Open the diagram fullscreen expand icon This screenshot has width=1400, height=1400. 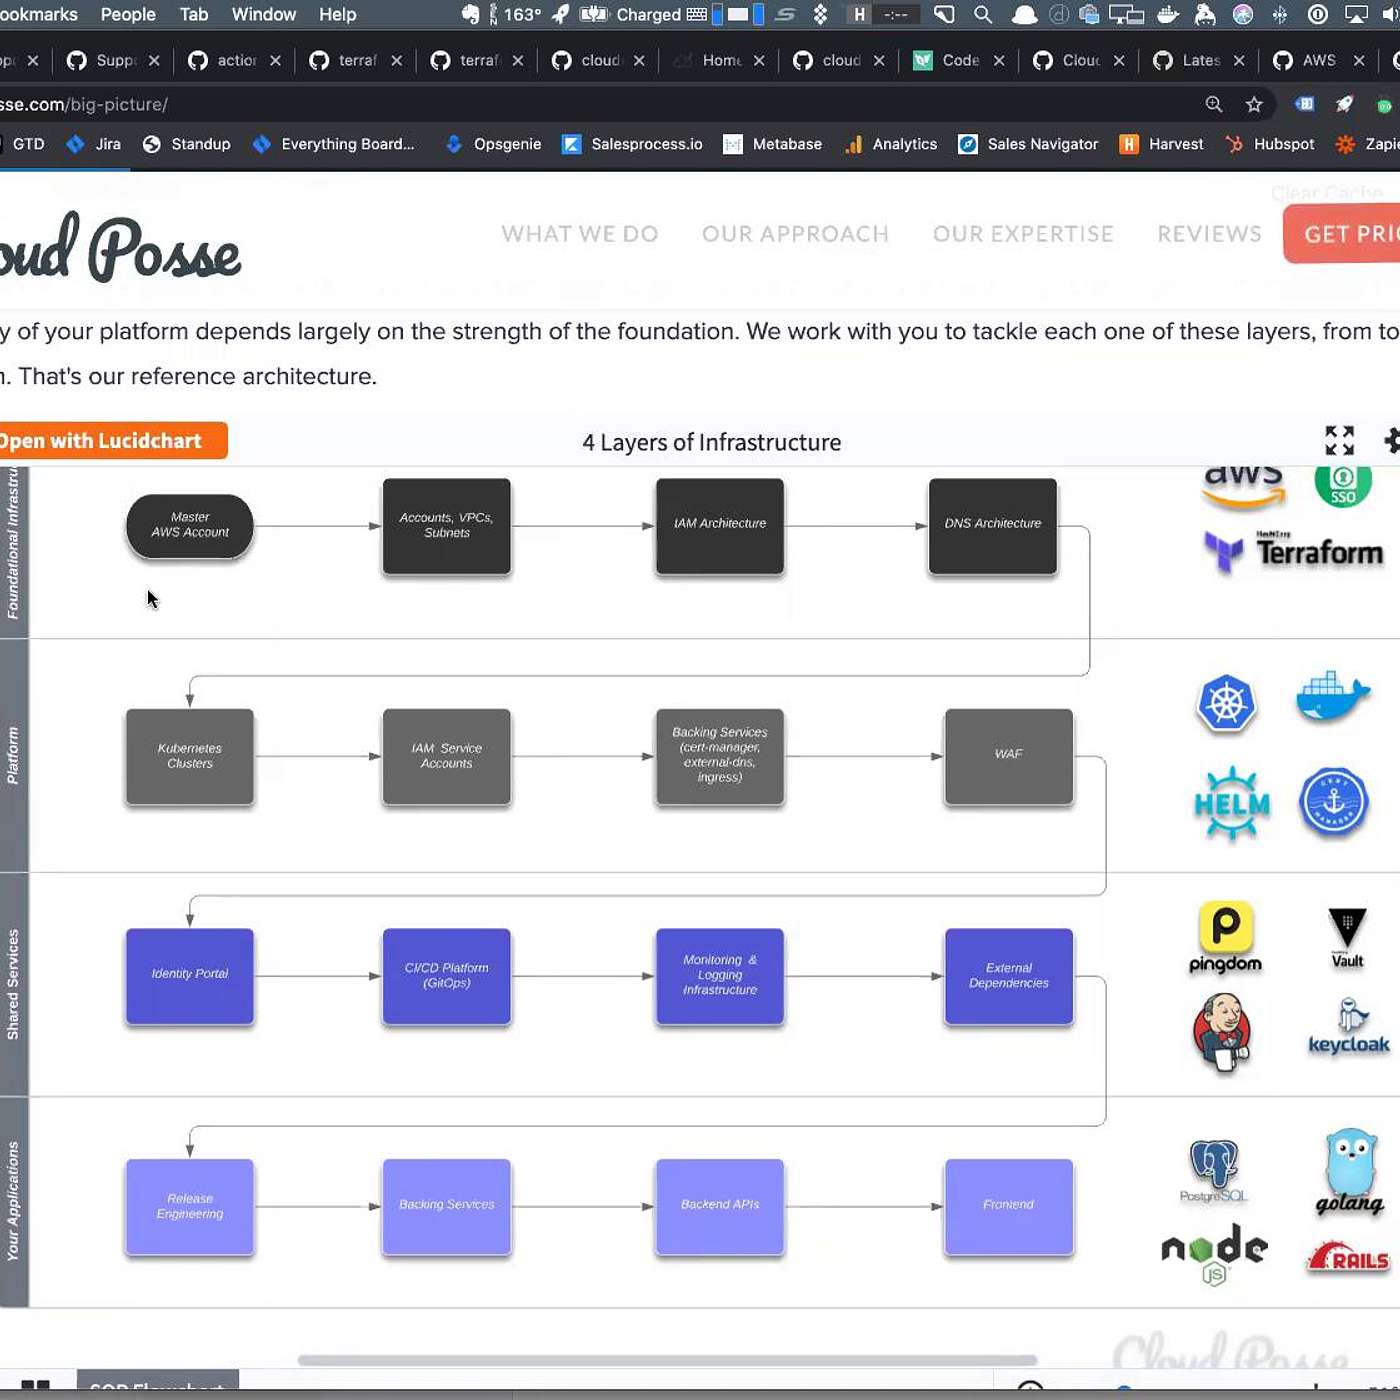click(1339, 440)
